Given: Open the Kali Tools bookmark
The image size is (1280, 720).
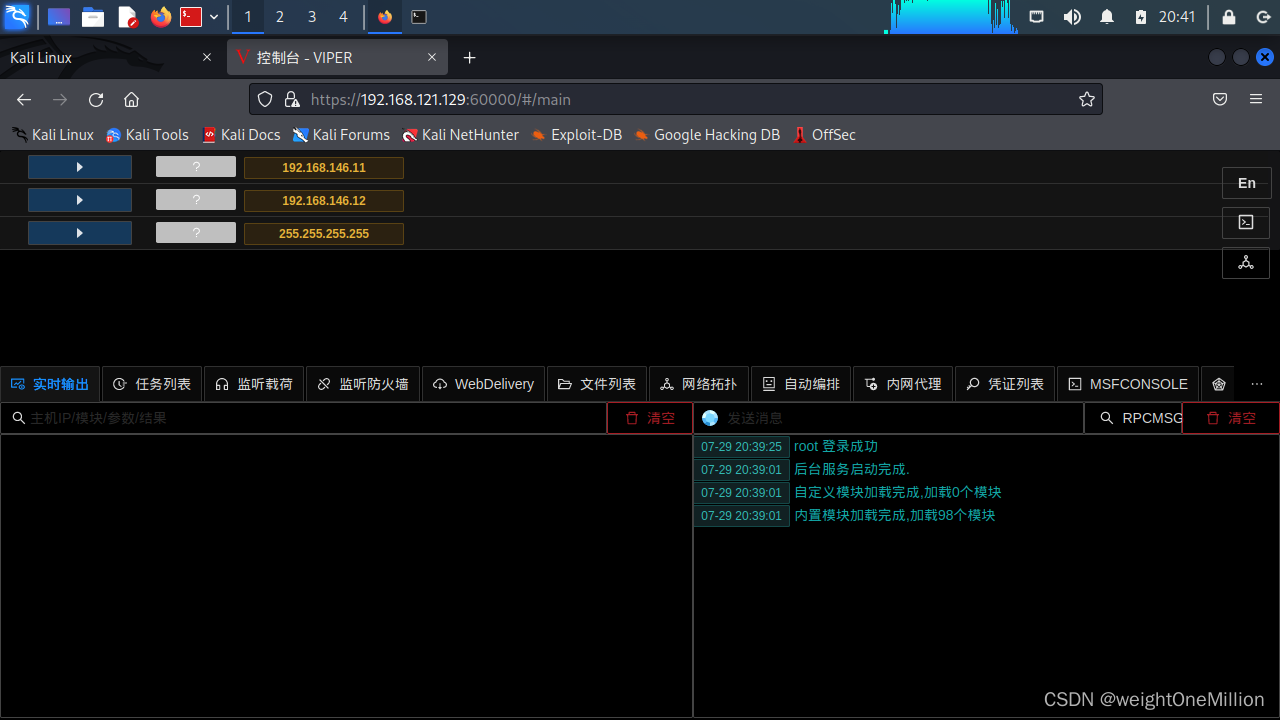Looking at the screenshot, I should click(147, 135).
